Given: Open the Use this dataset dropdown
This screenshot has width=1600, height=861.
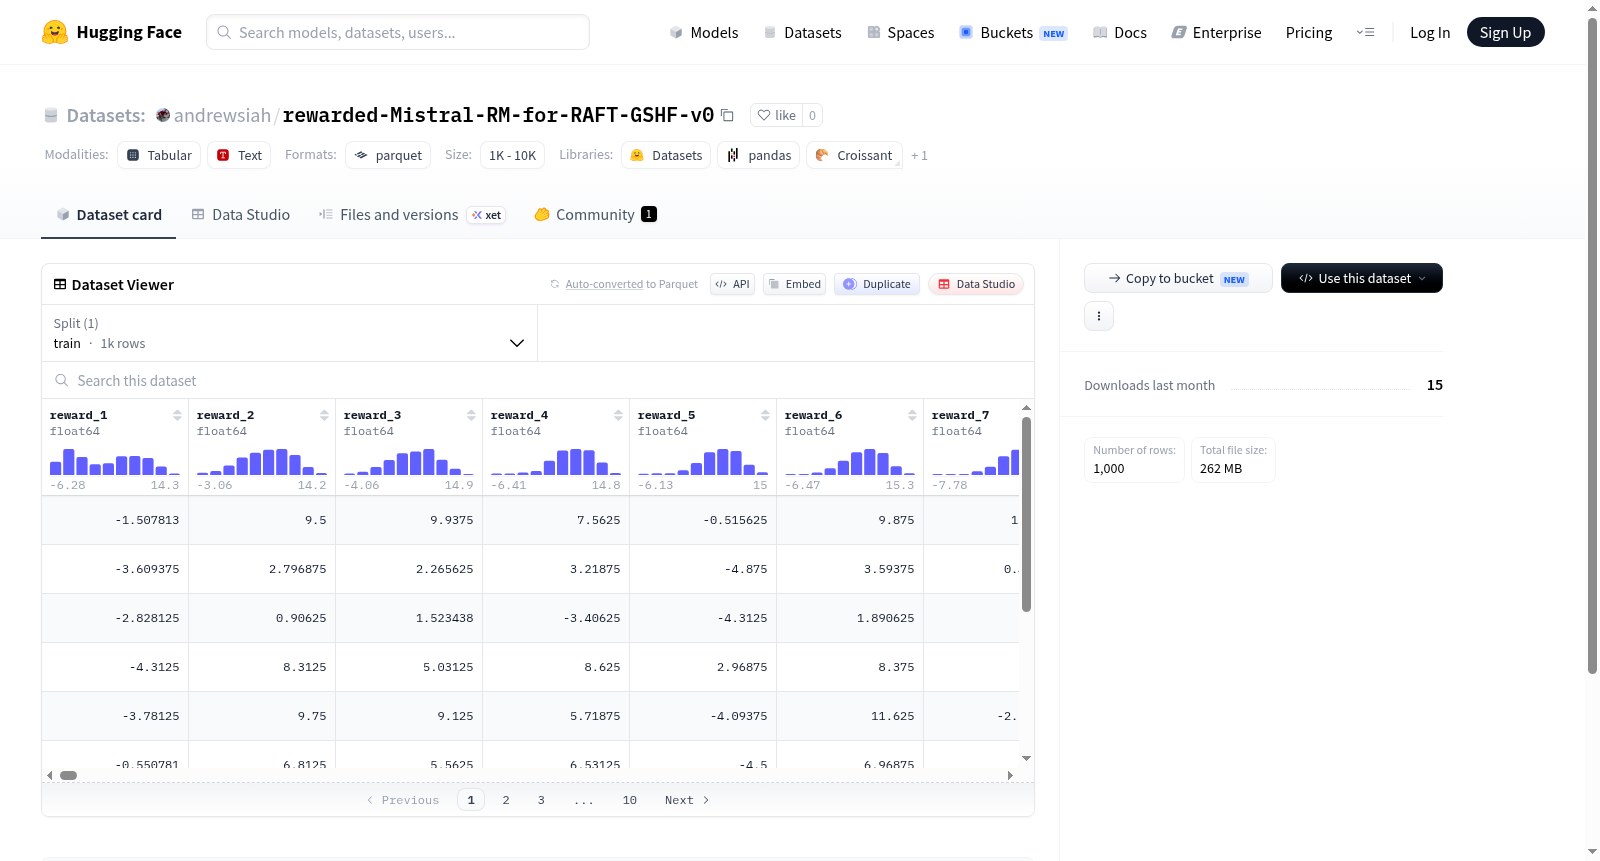Looking at the screenshot, I should (1362, 278).
